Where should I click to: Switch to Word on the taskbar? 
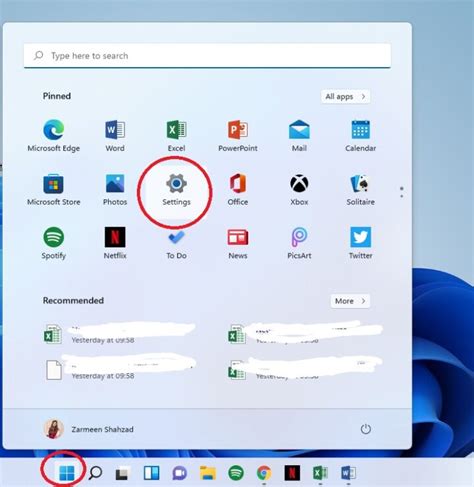(348, 473)
